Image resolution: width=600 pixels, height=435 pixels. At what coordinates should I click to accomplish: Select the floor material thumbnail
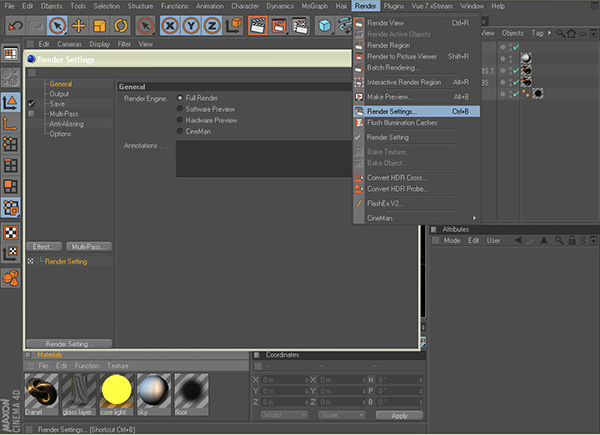pyautogui.click(x=191, y=394)
